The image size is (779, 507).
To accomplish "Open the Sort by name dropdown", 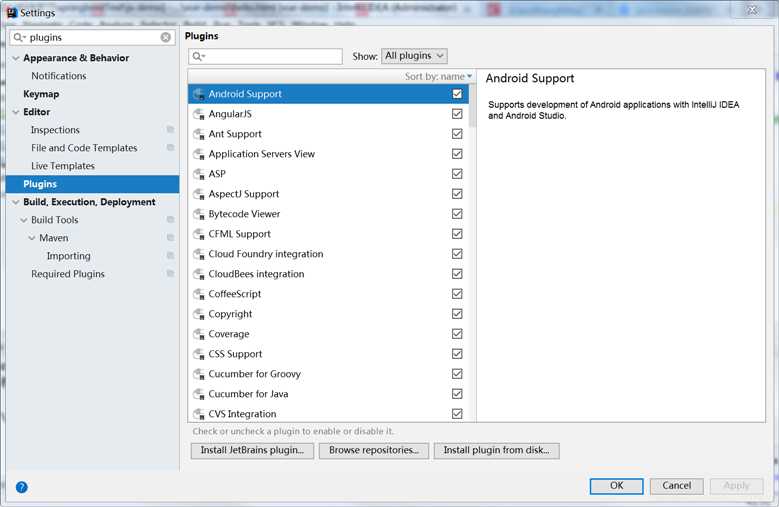I will (438, 76).
